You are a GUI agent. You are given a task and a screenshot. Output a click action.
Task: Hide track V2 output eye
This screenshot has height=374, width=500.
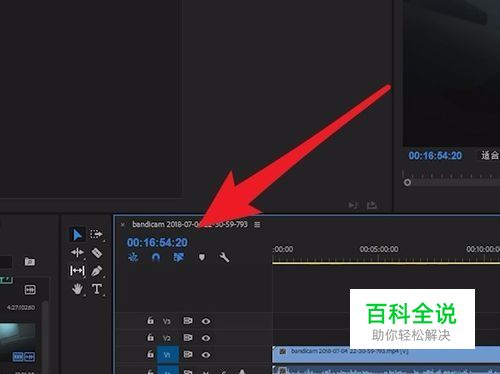point(206,338)
